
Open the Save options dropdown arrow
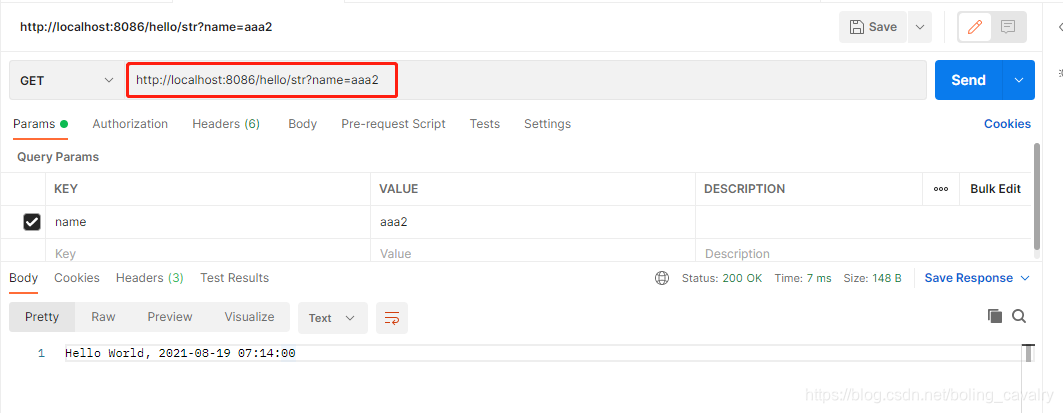click(x=919, y=27)
